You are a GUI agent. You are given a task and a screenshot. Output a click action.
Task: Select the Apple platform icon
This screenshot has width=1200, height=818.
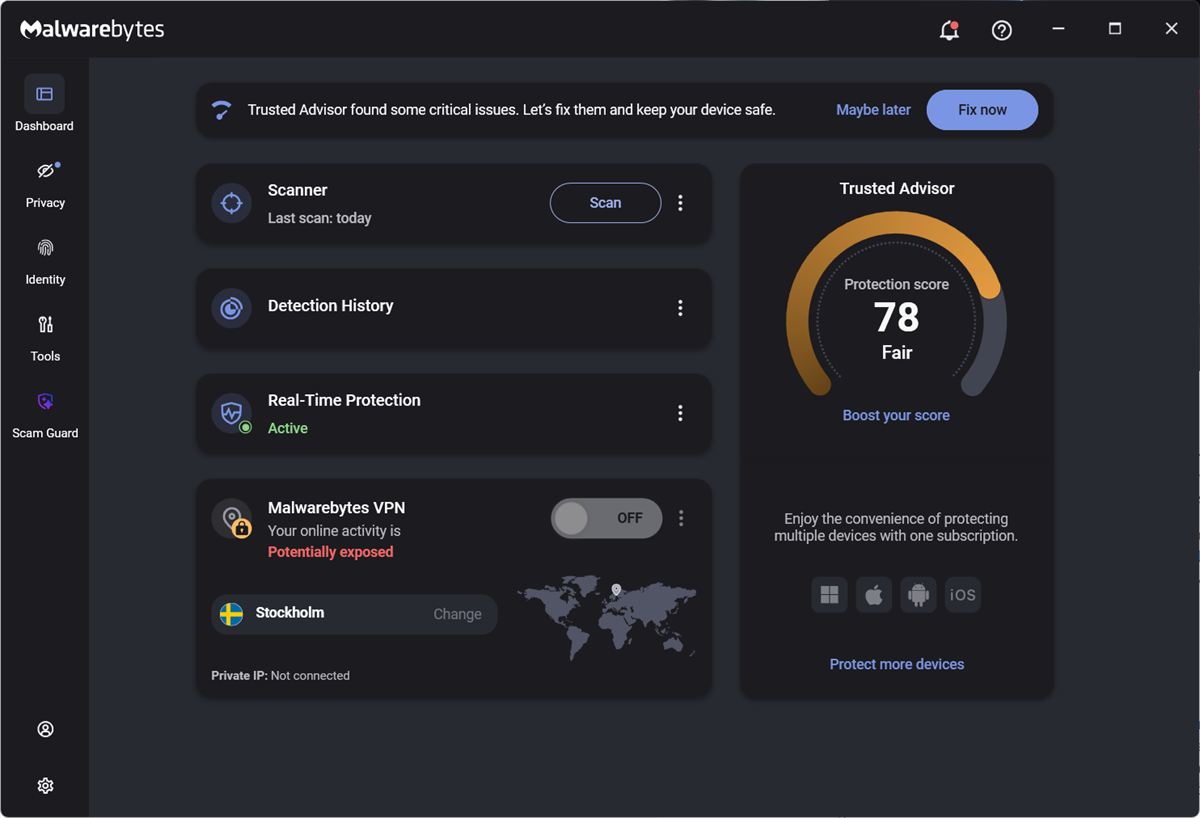[873, 595]
